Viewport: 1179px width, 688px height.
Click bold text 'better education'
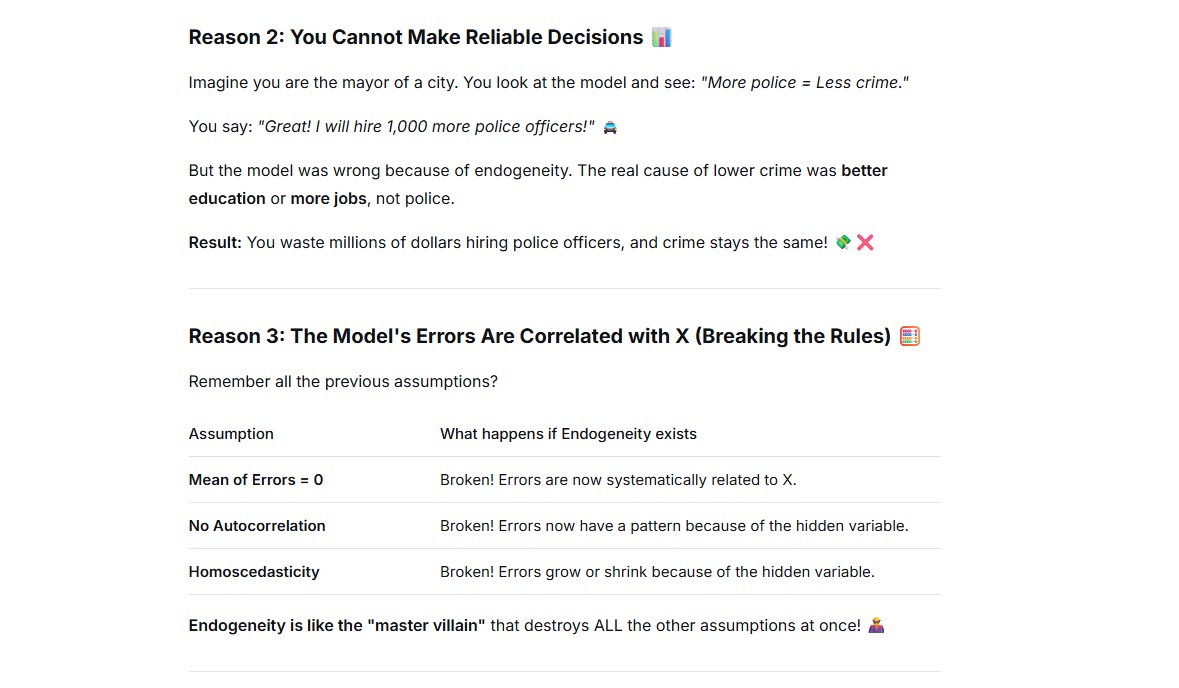(x=538, y=184)
